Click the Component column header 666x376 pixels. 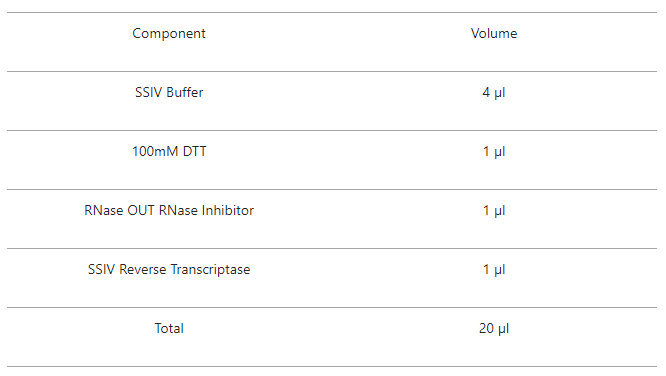click(169, 34)
